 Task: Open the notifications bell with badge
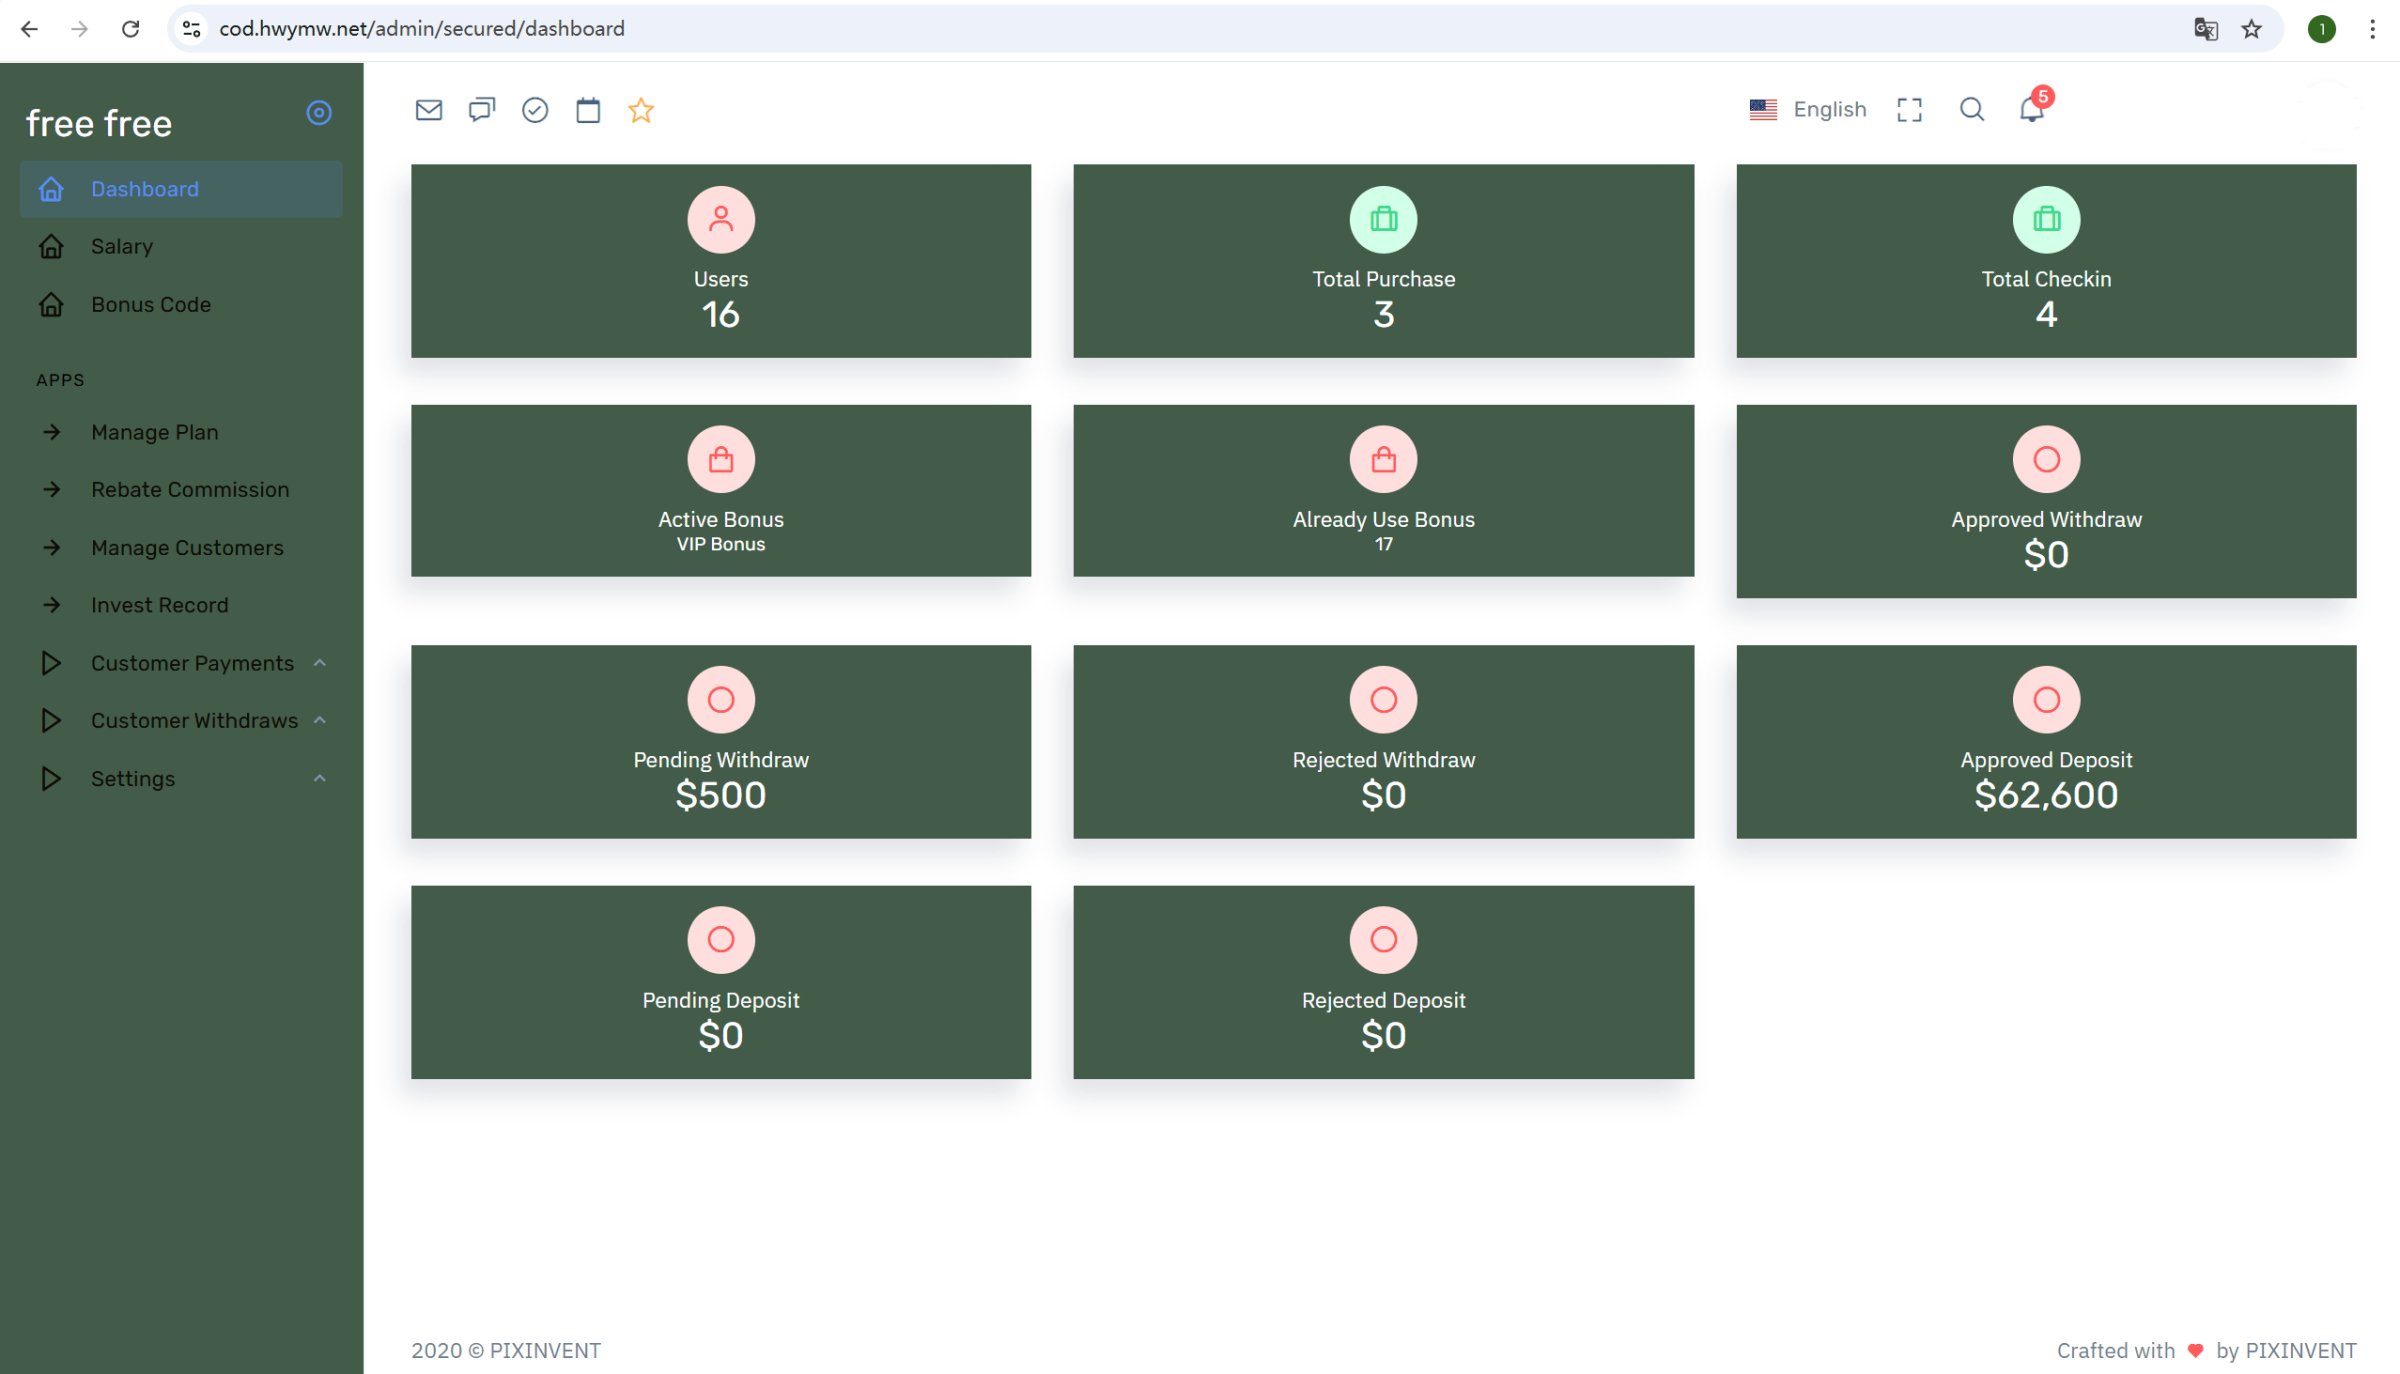pyautogui.click(x=2031, y=109)
